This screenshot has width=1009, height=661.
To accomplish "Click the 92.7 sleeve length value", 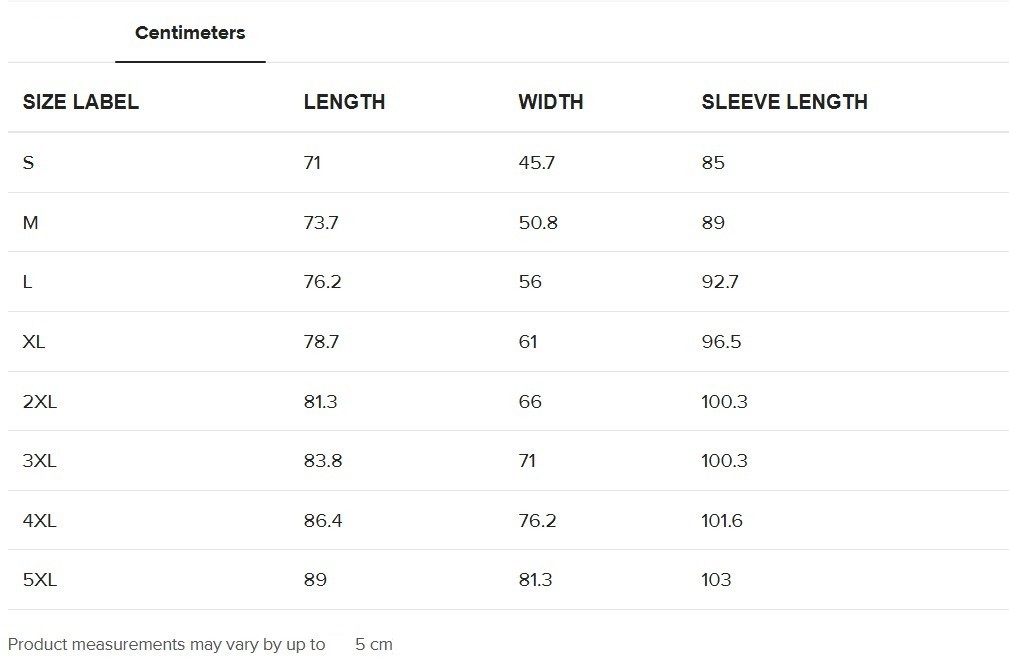I will click(x=720, y=282).
